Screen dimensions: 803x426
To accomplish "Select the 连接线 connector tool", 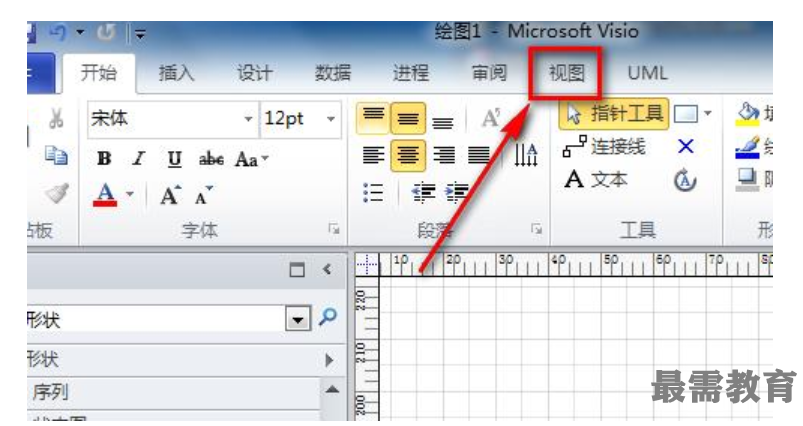I will 604,147.
